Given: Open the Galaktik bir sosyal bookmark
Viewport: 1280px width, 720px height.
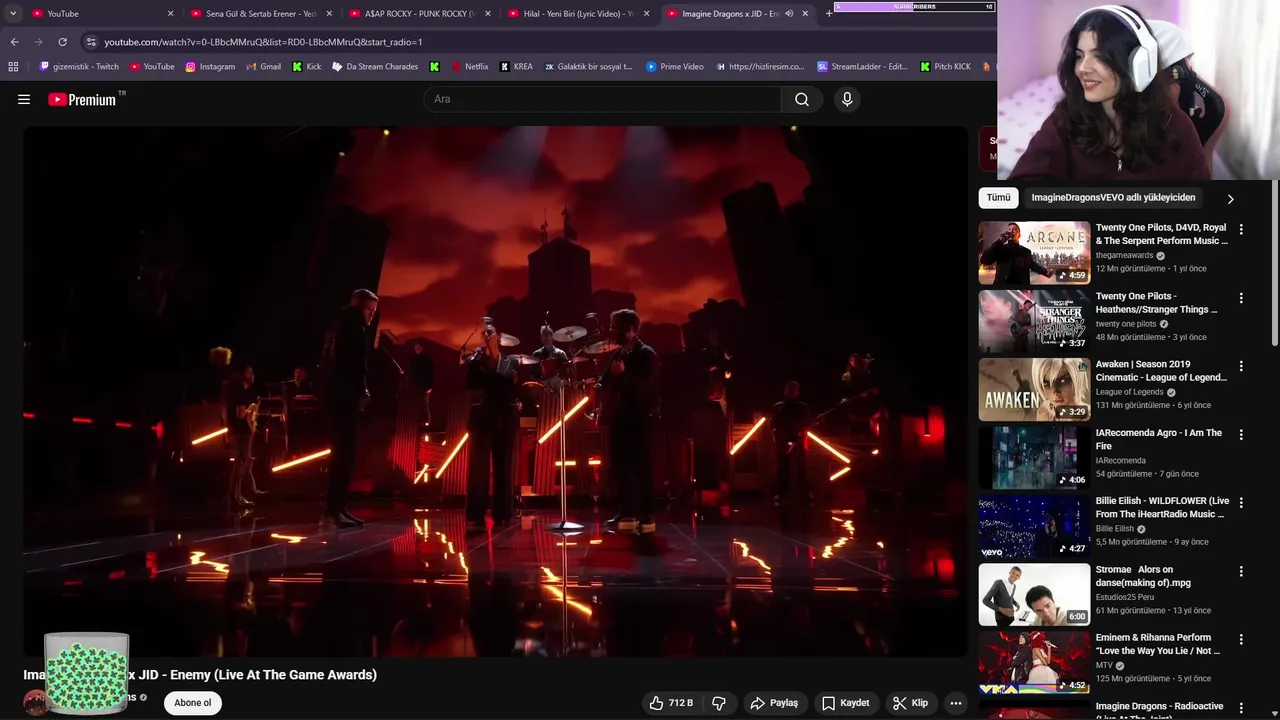Looking at the screenshot, I should click(x=588, y=67).
